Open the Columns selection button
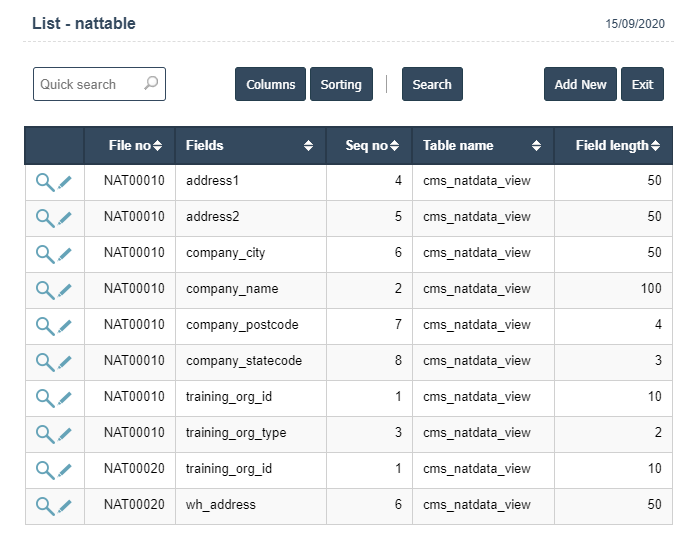 [x=270, y=85]
